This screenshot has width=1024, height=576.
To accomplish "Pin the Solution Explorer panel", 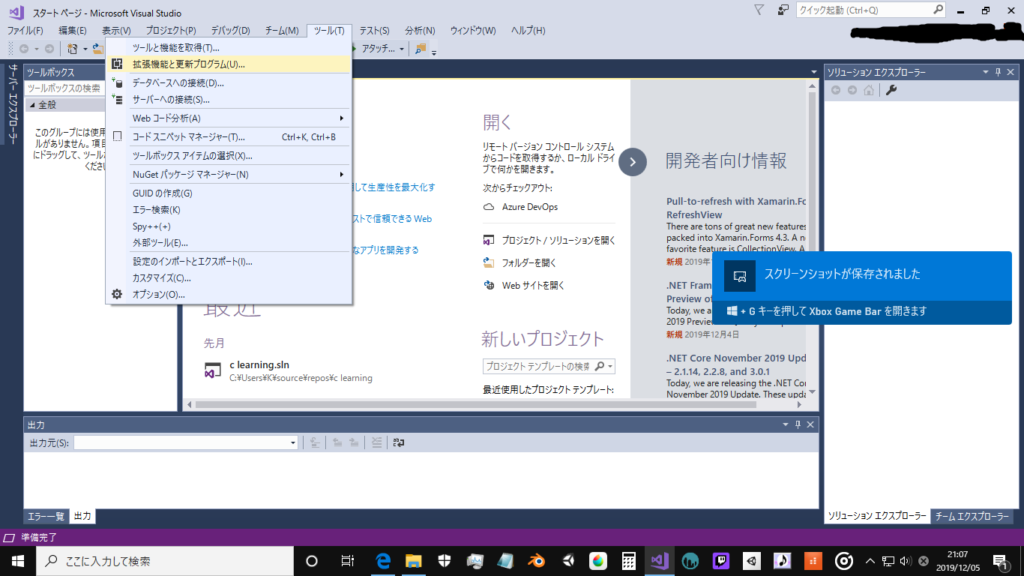I will pyautogui.click(x=998, y=72).
